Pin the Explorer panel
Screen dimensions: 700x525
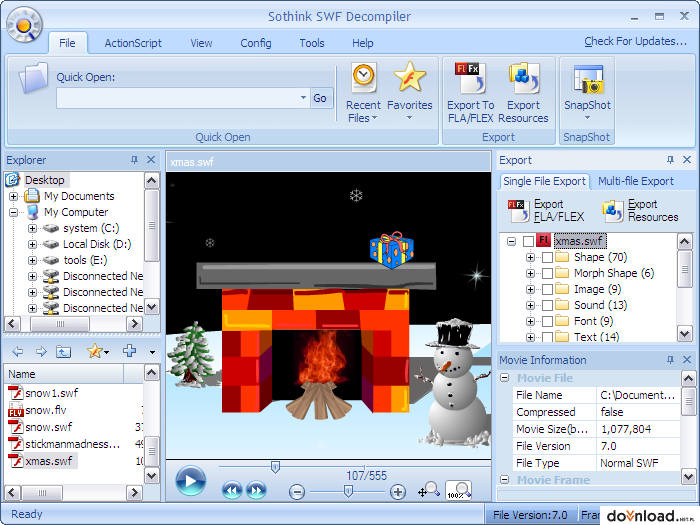134,160
